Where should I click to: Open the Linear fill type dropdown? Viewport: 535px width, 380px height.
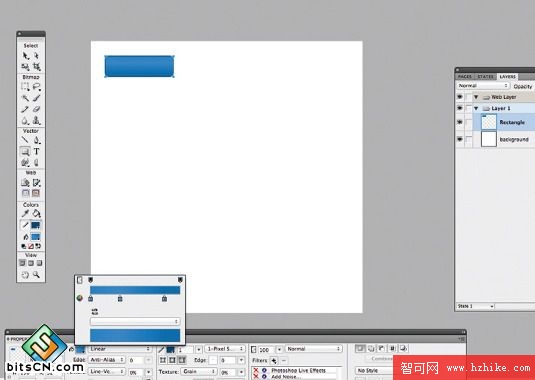click(120, 349)
